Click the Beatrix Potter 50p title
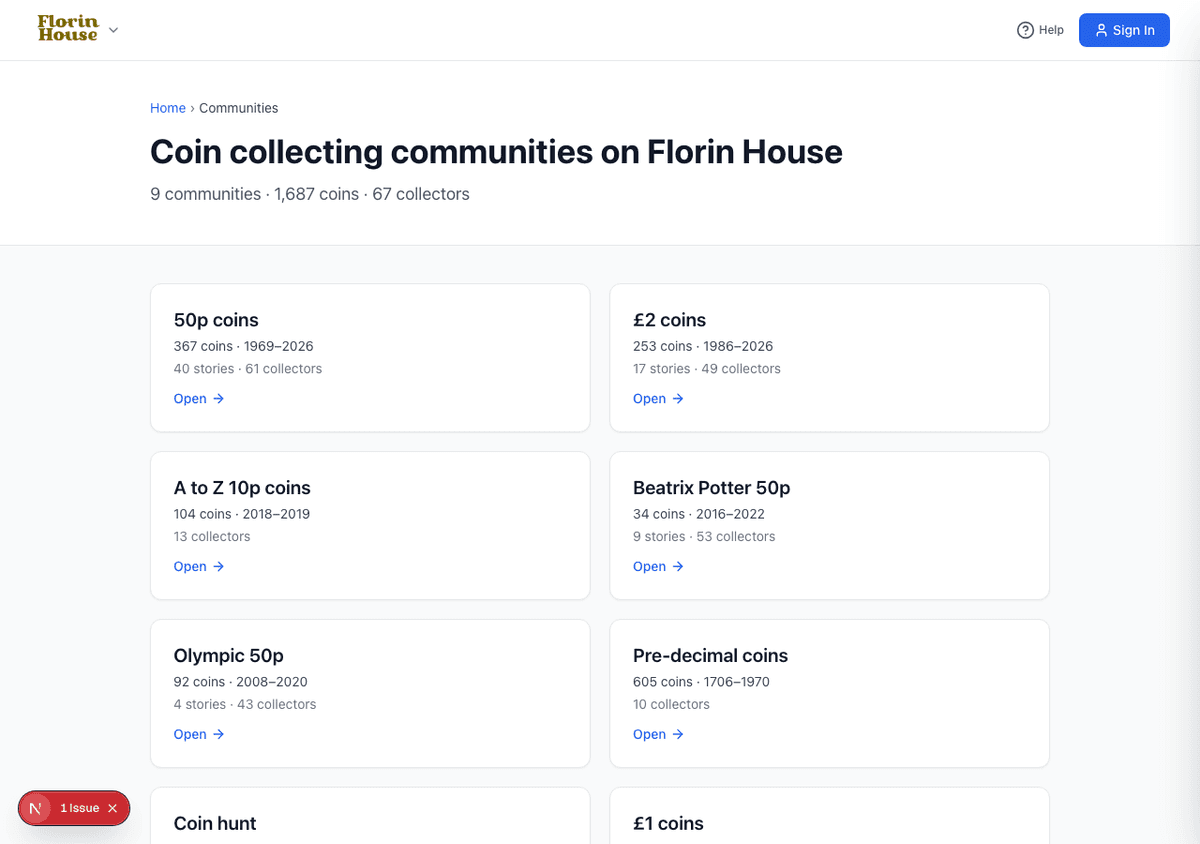Image resolution: width=1200 pixels, height=844 pixels. 712,488
